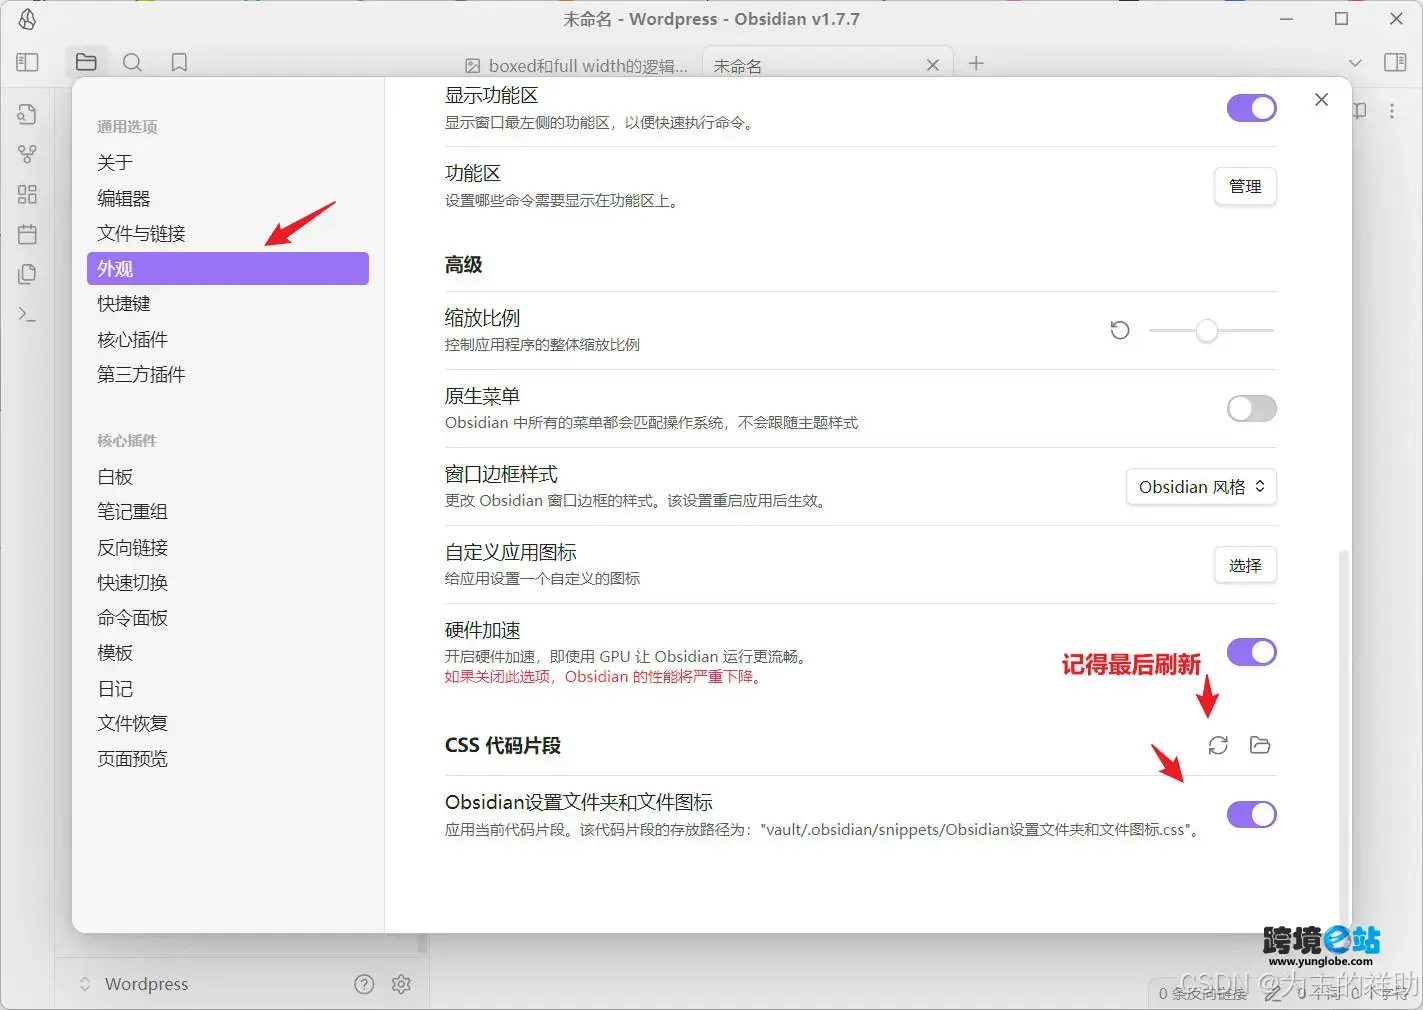The width and height of the screenshot is (1423, 1010).
Task: Open the bookmarks icon
Action: tap(179, 62)
